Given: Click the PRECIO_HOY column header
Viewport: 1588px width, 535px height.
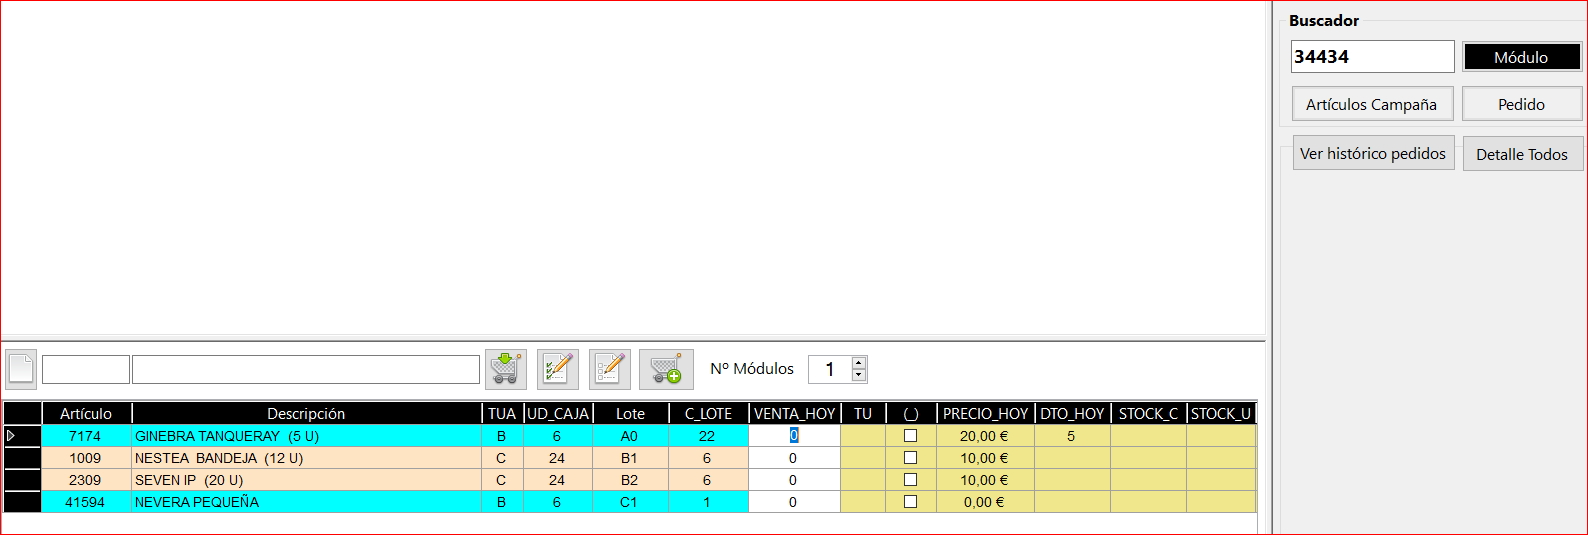Looking at the screenshot, I should pyautogui.click(x=985, y=413).
